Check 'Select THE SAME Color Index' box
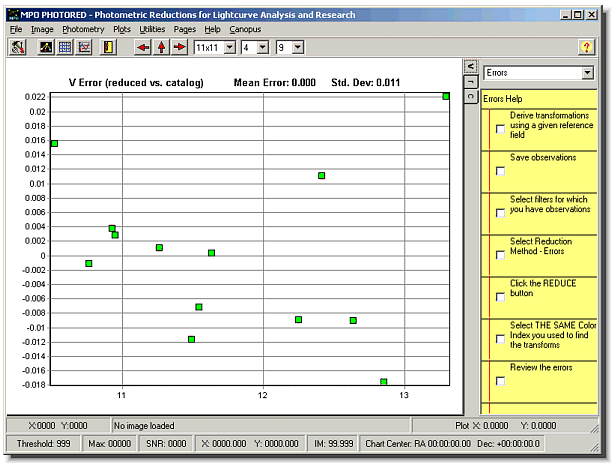Viewport: 614px width, 466px height. (x=500, y=339)
